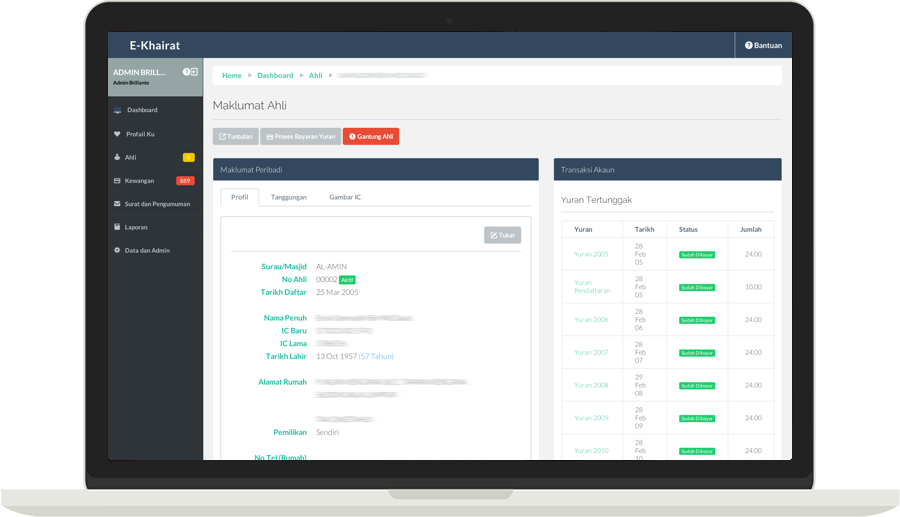The height and width of the screenshot is (517, 900).
Task: Click the book icon next to Laporan
Action: (x=117, y=227)
